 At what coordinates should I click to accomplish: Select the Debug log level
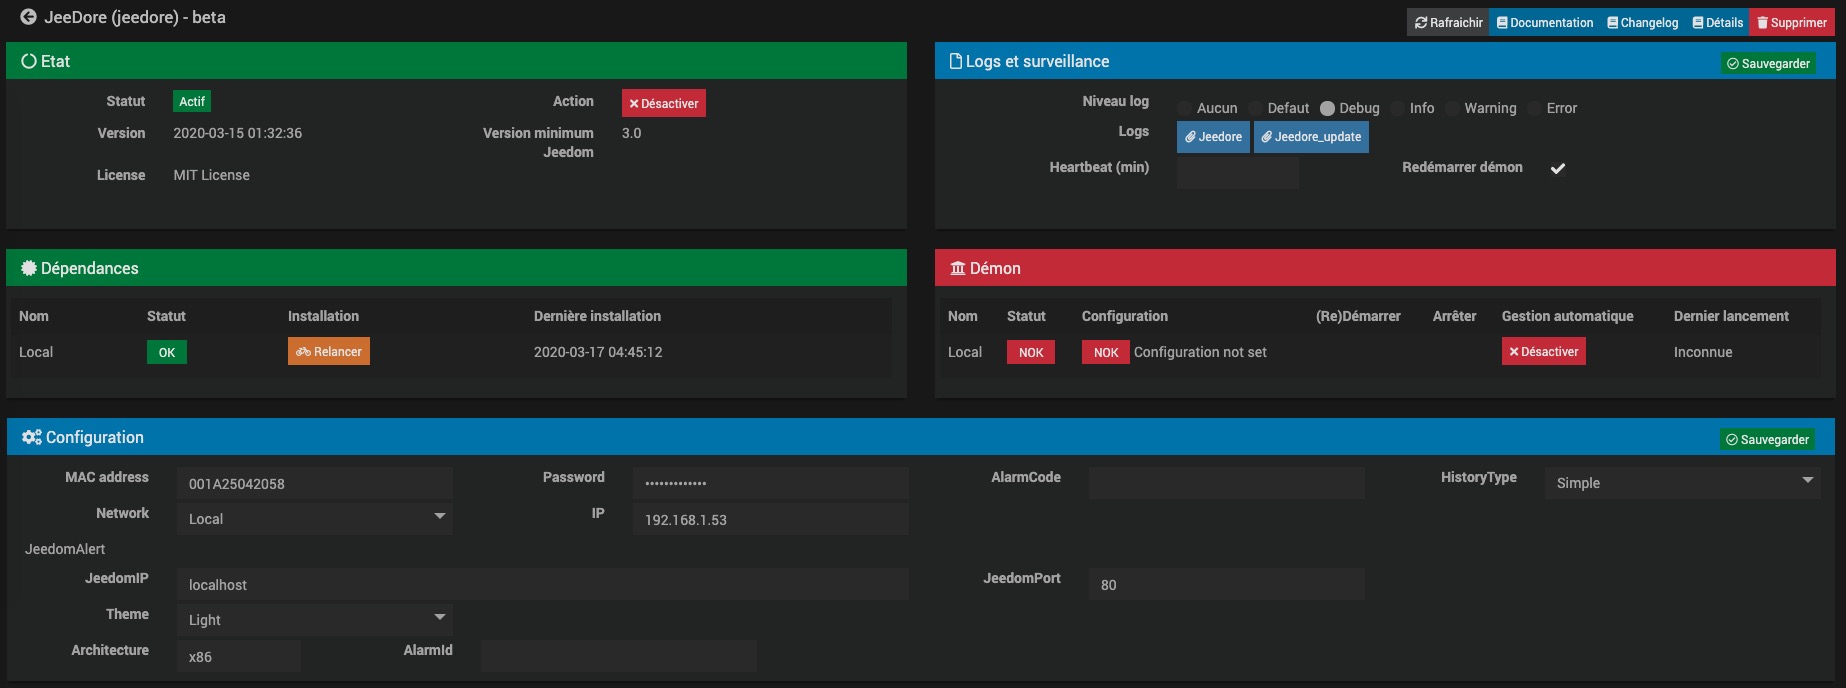point(1328,108)
